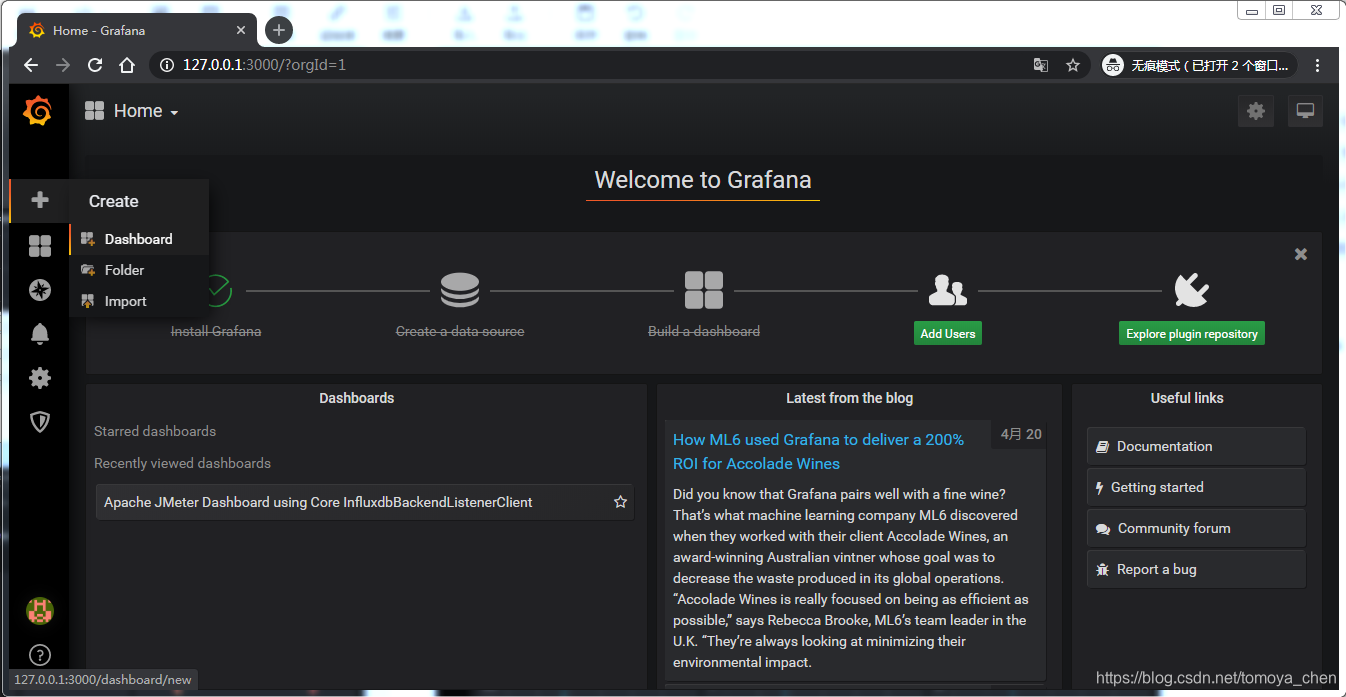
Task: Open the Getting started link
Action: point(1196,487)
